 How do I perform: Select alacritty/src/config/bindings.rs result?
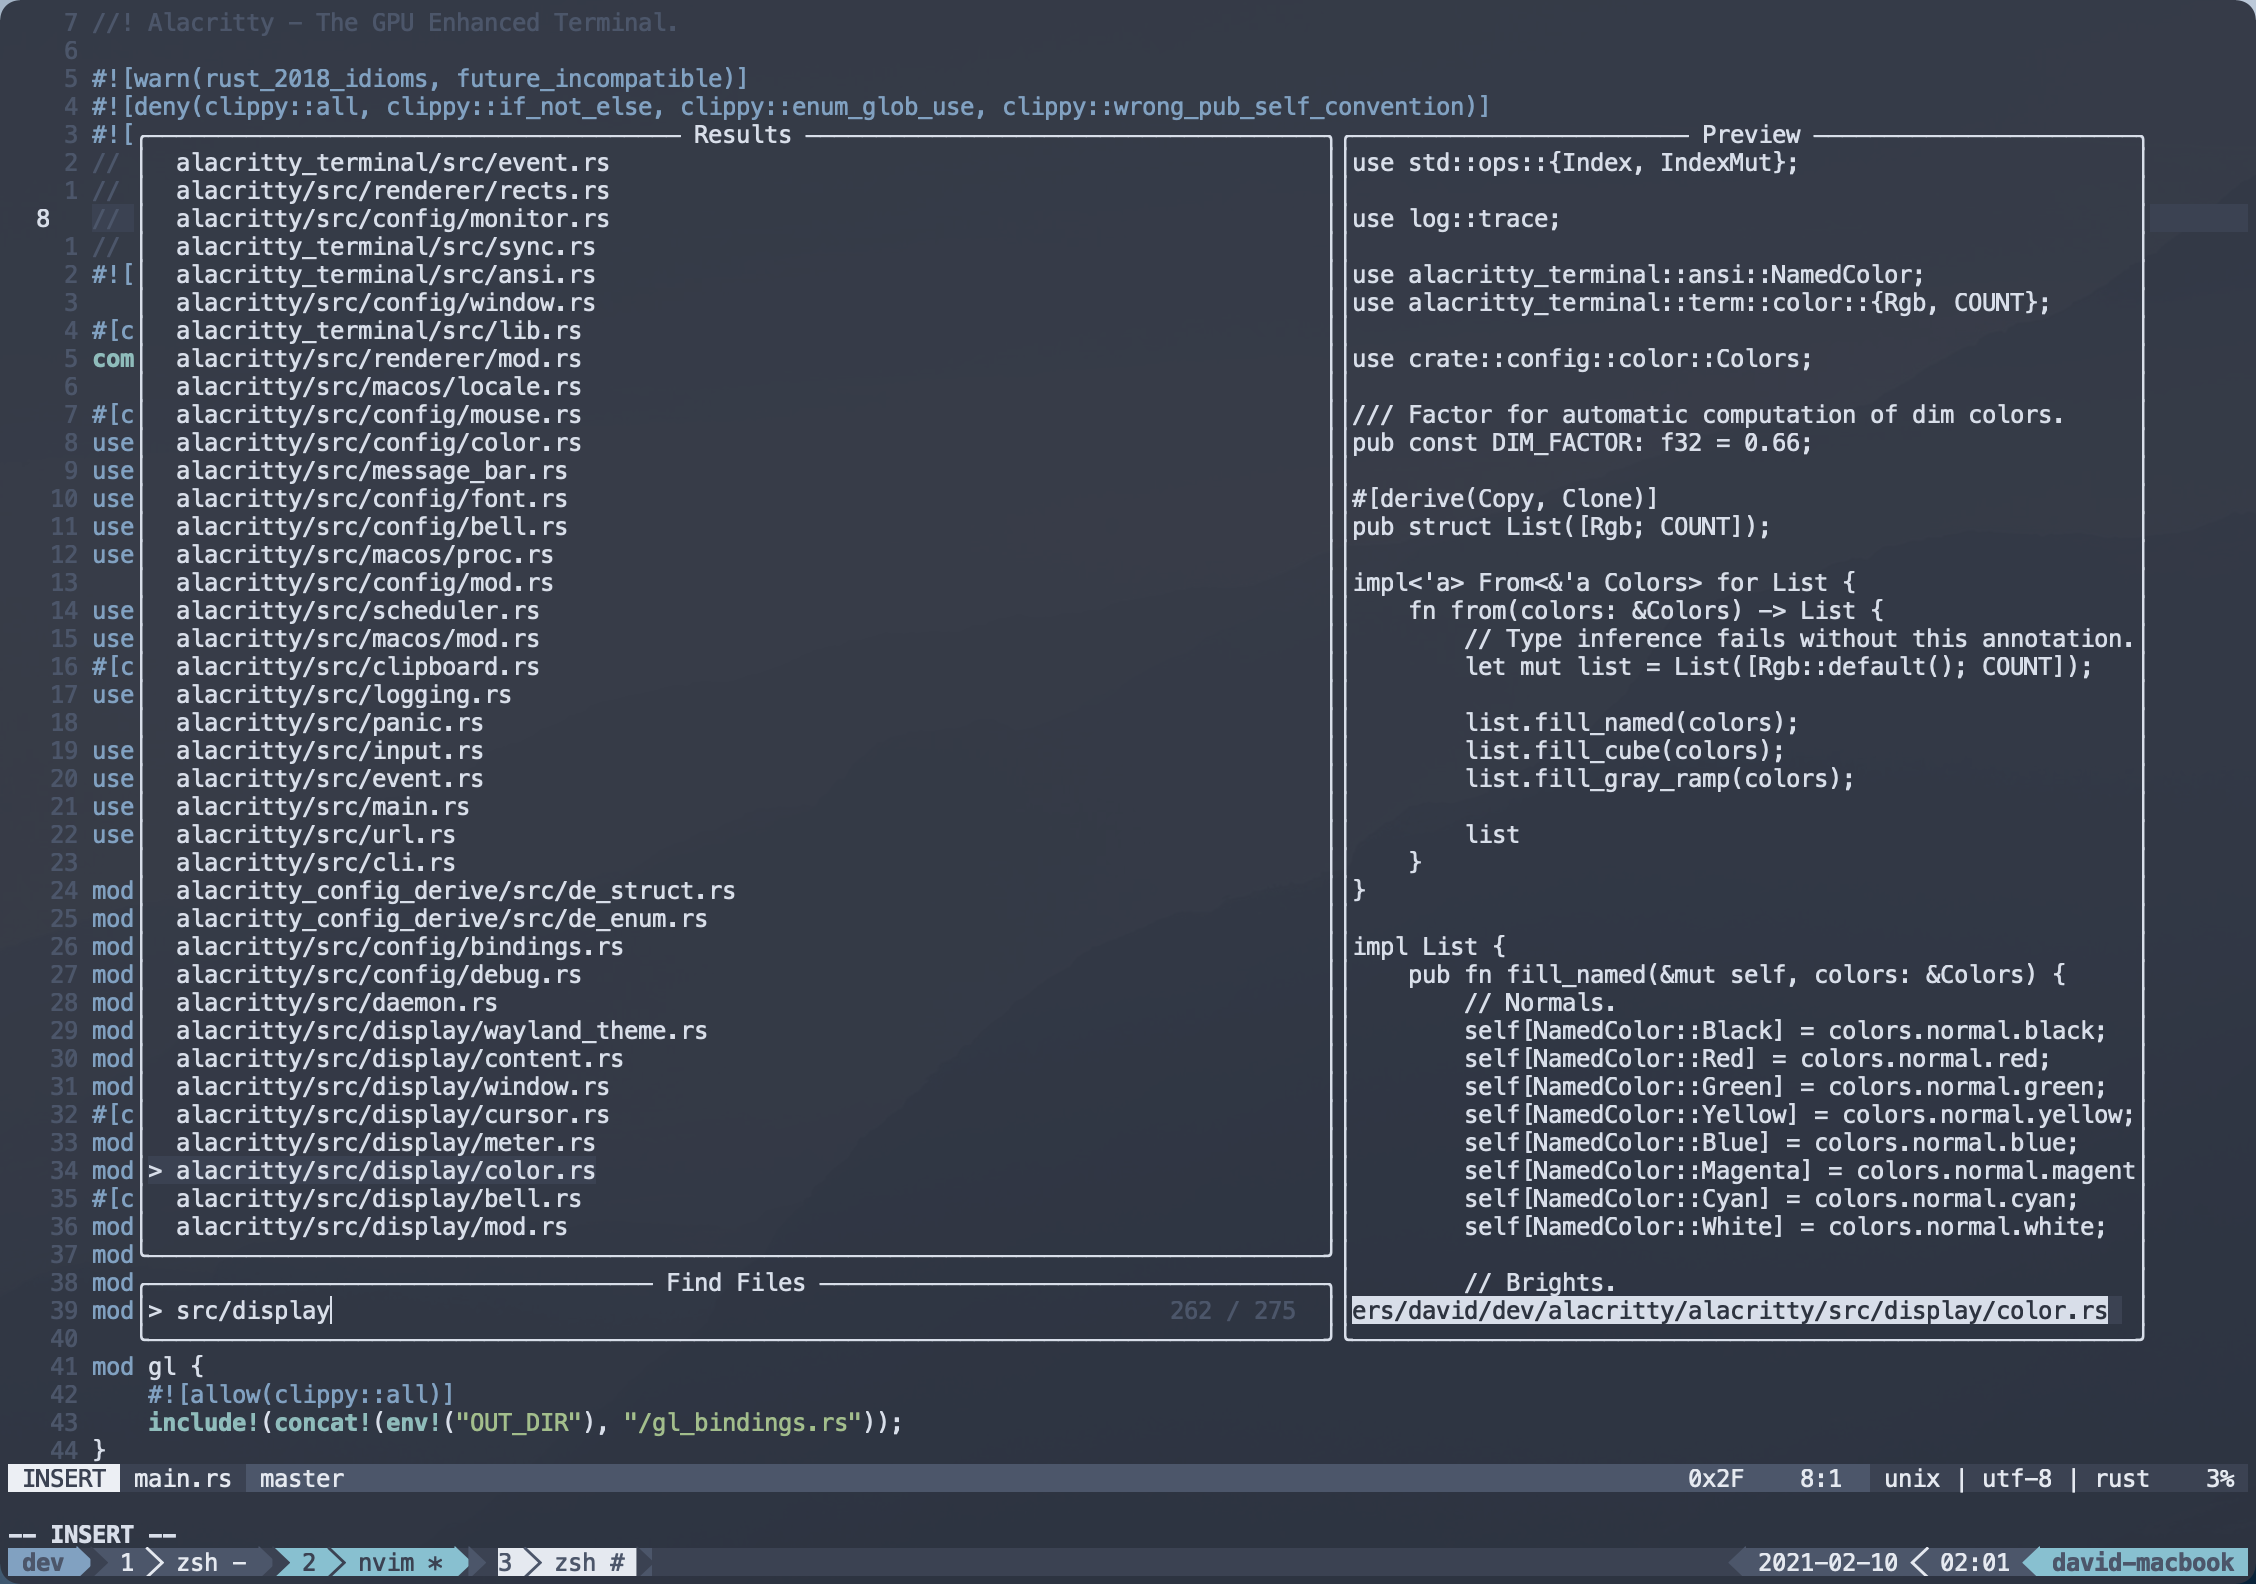click(399, 947)
